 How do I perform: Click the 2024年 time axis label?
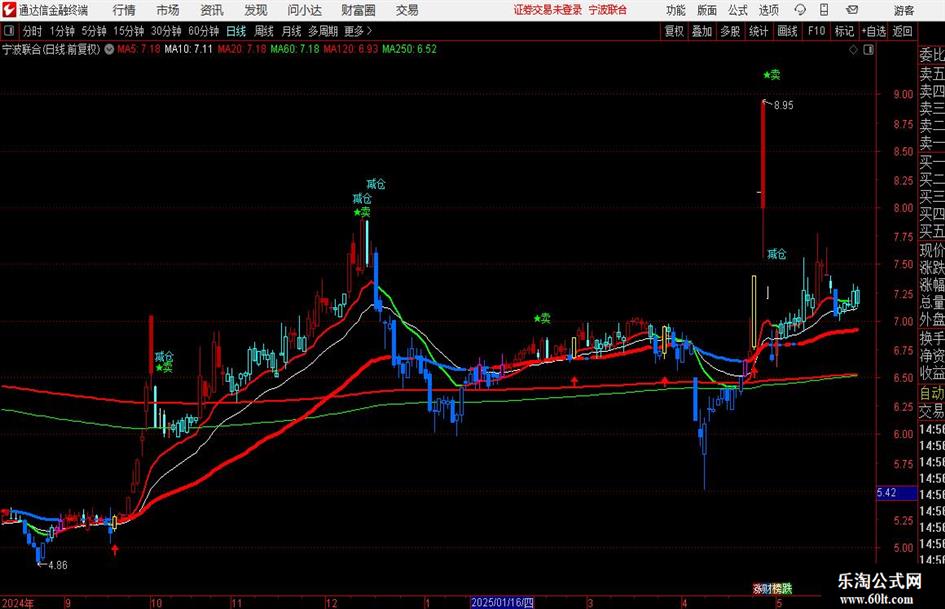[x=18, y=603]
